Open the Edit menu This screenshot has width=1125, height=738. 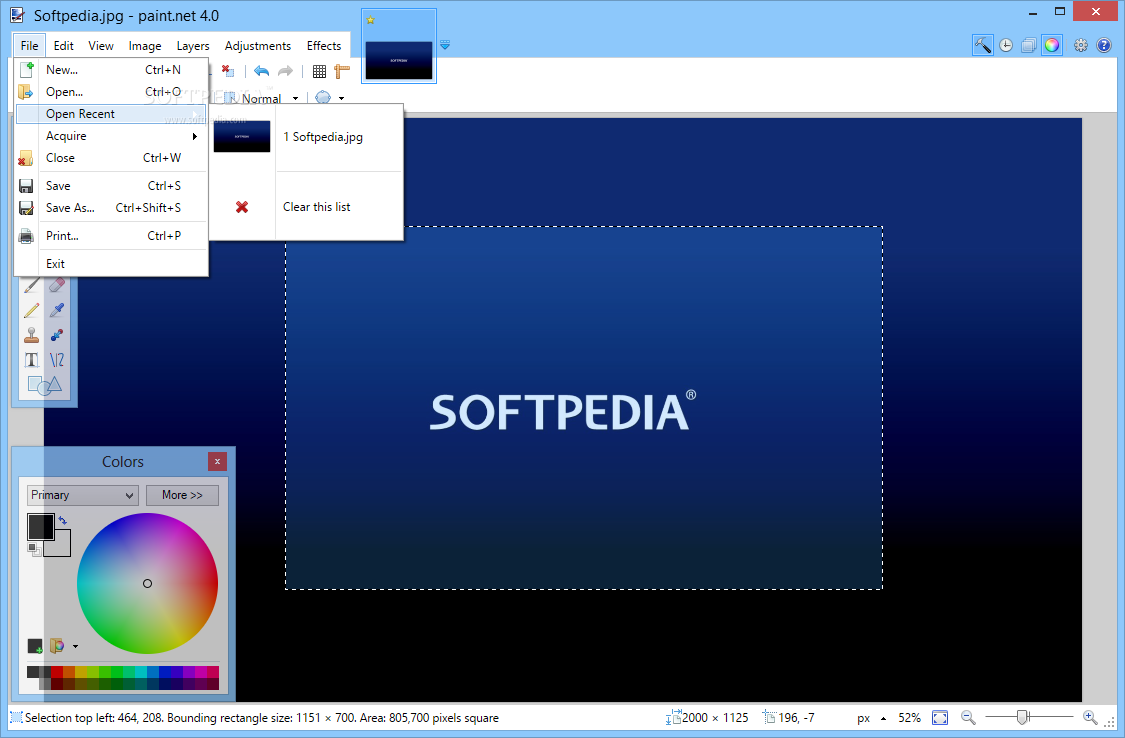pyautogui.click(x=63, y=45)
